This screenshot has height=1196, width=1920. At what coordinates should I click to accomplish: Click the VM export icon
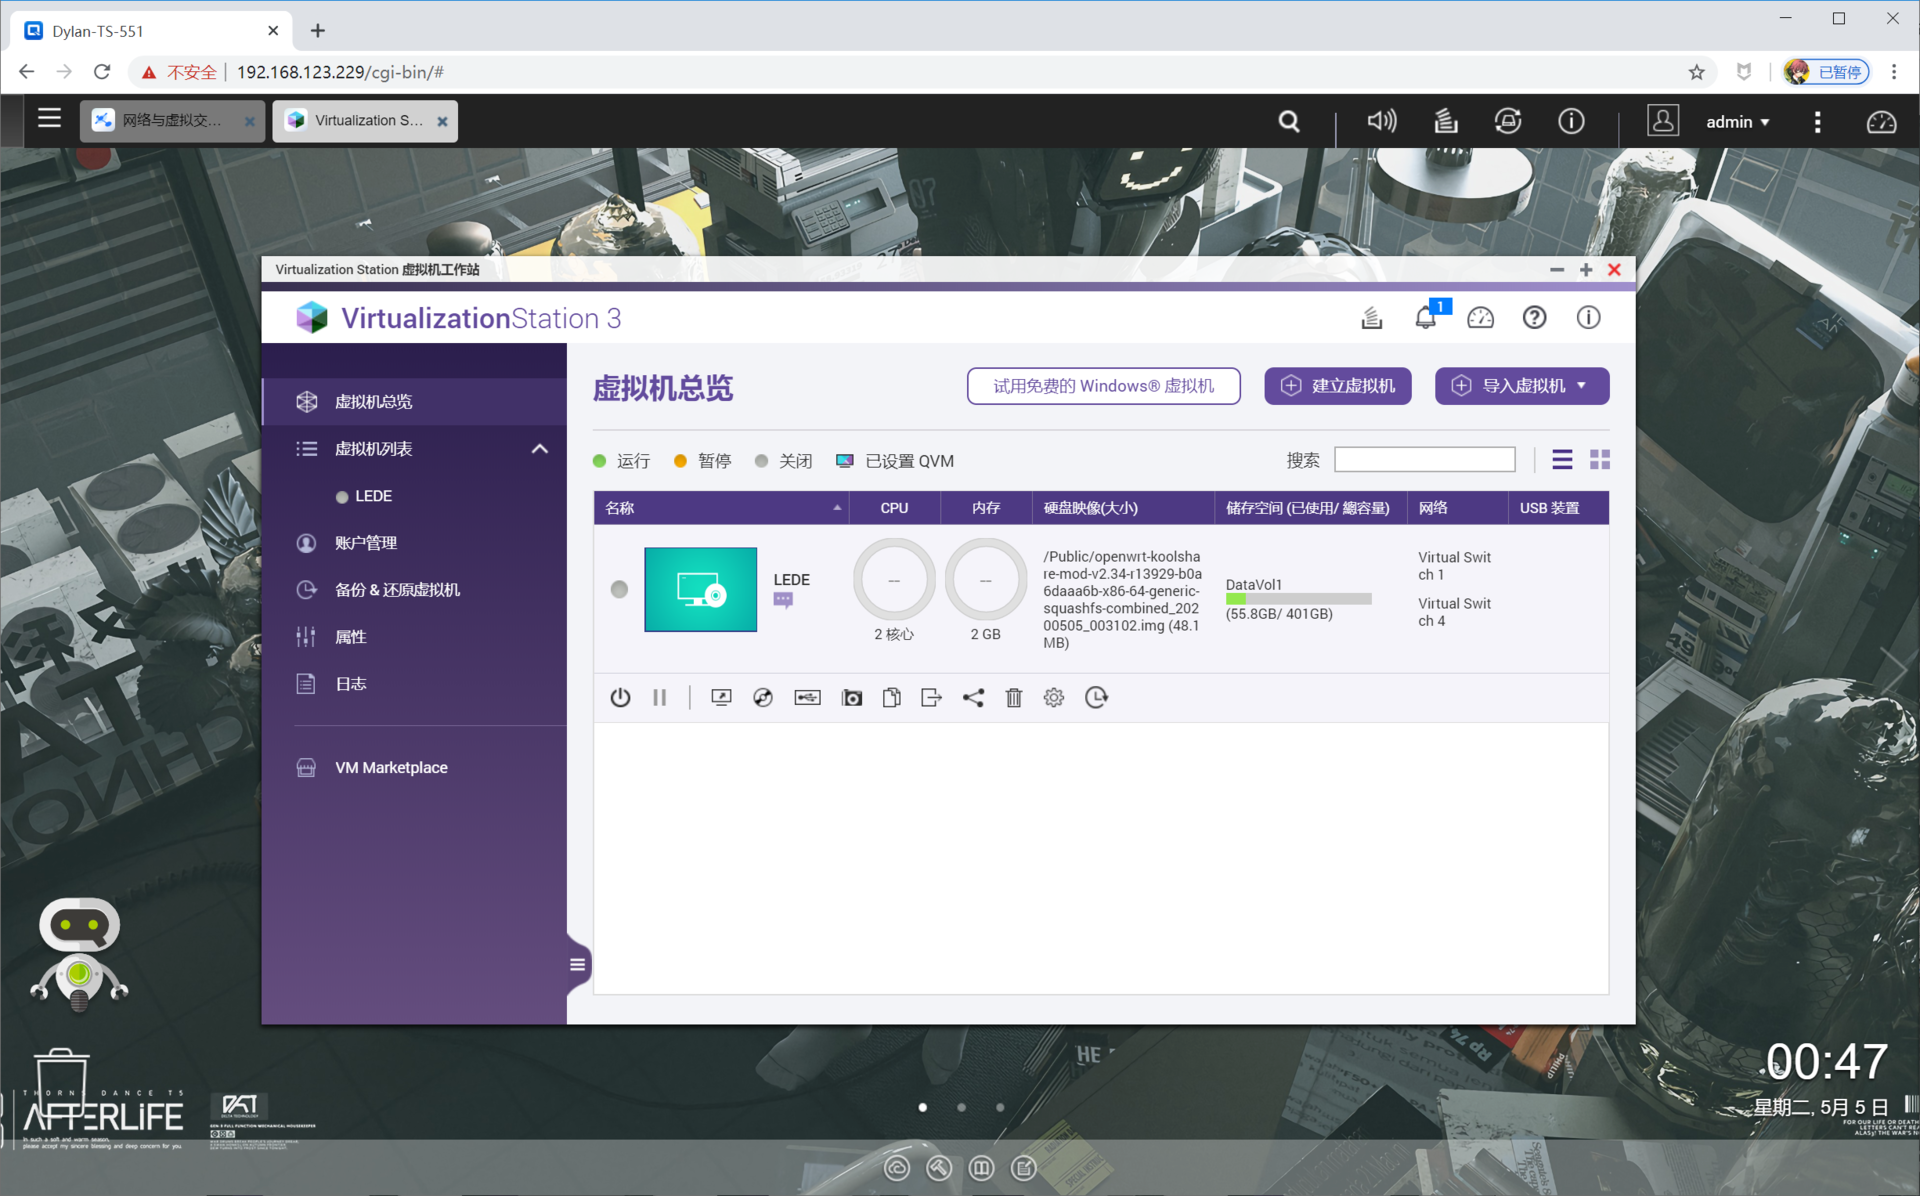tap(931, 698)
